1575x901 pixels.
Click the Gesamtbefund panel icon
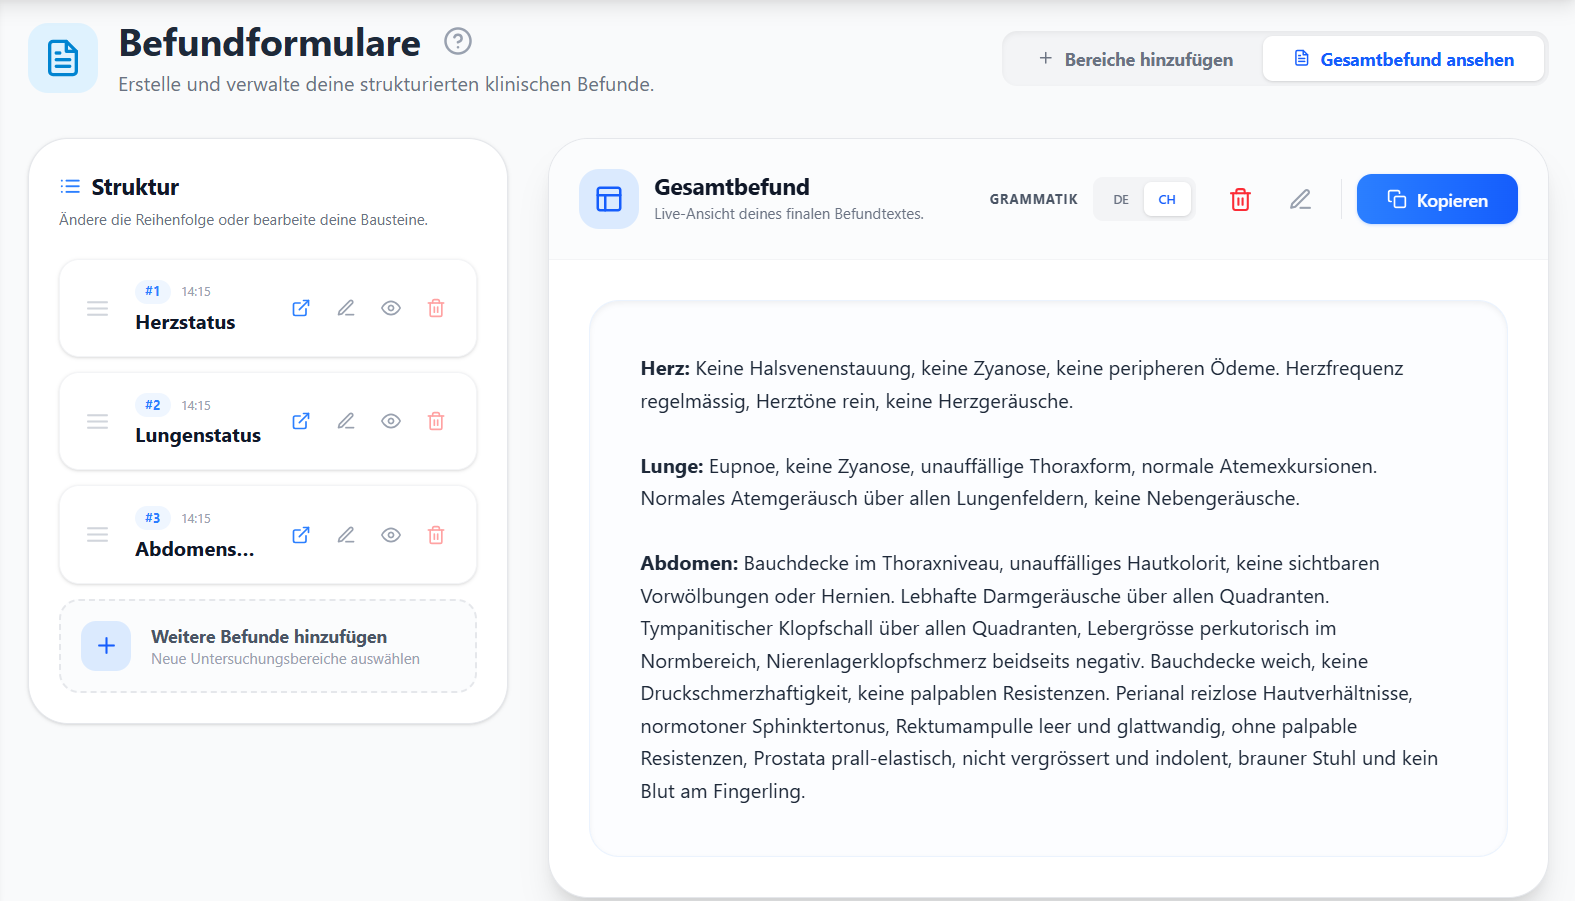608,198
